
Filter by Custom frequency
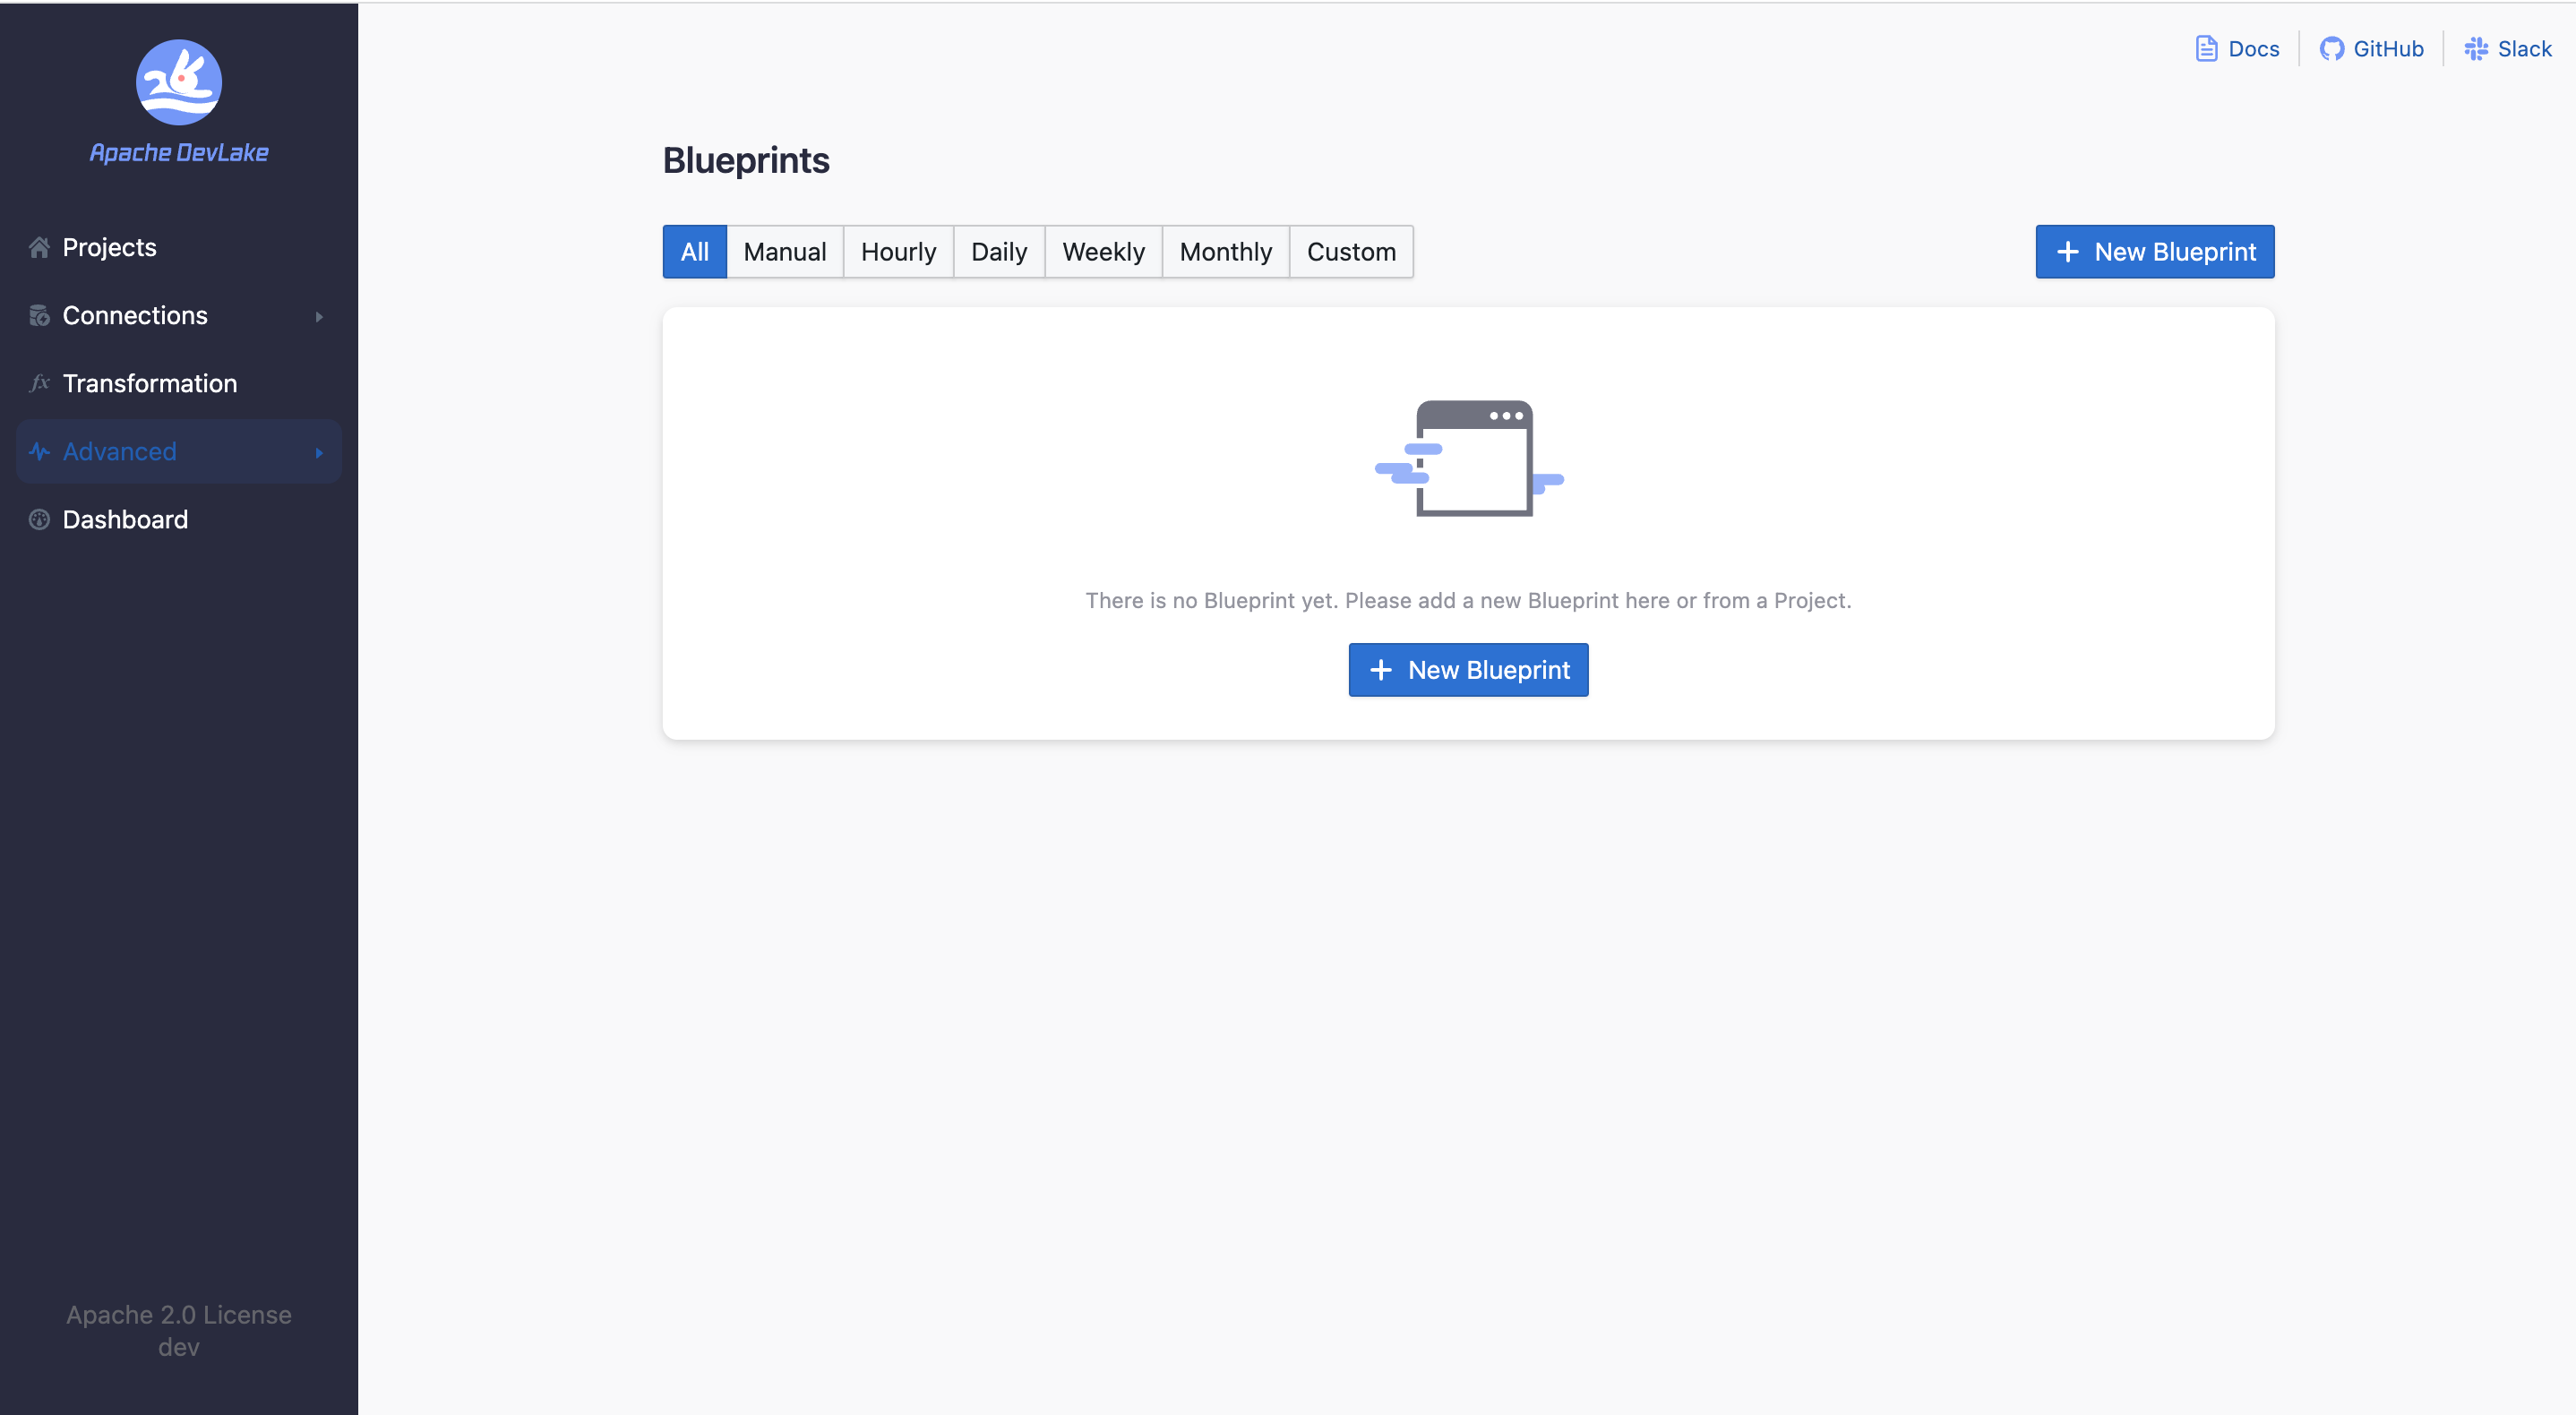coord(1350,252)
